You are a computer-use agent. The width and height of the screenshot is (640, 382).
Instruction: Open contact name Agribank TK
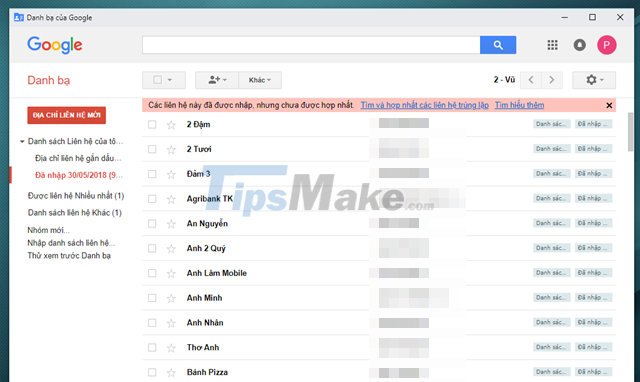coord(210,199)
